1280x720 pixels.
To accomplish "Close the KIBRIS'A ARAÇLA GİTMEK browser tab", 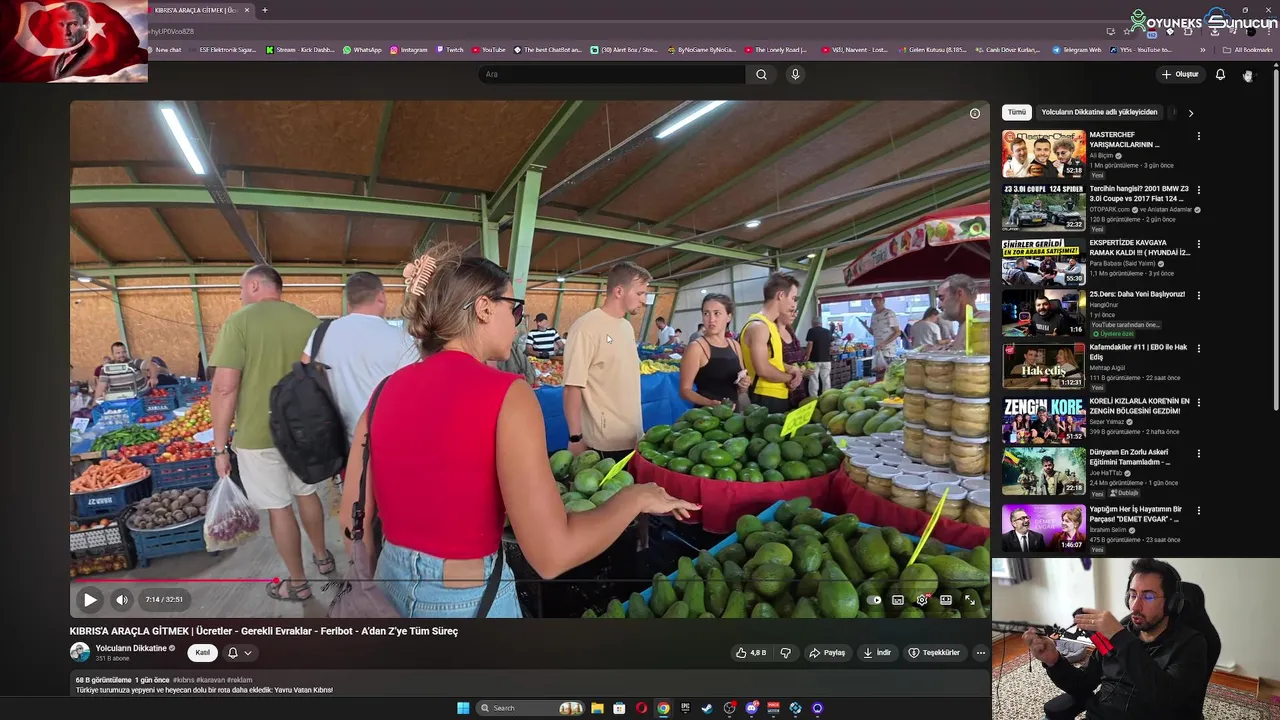I will point(247,10).
